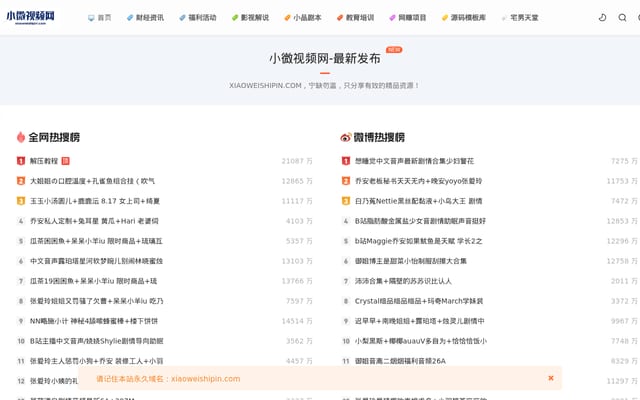Click the 7275 万 Weibo count
The image size is (640, 400).
pos(624,161)
